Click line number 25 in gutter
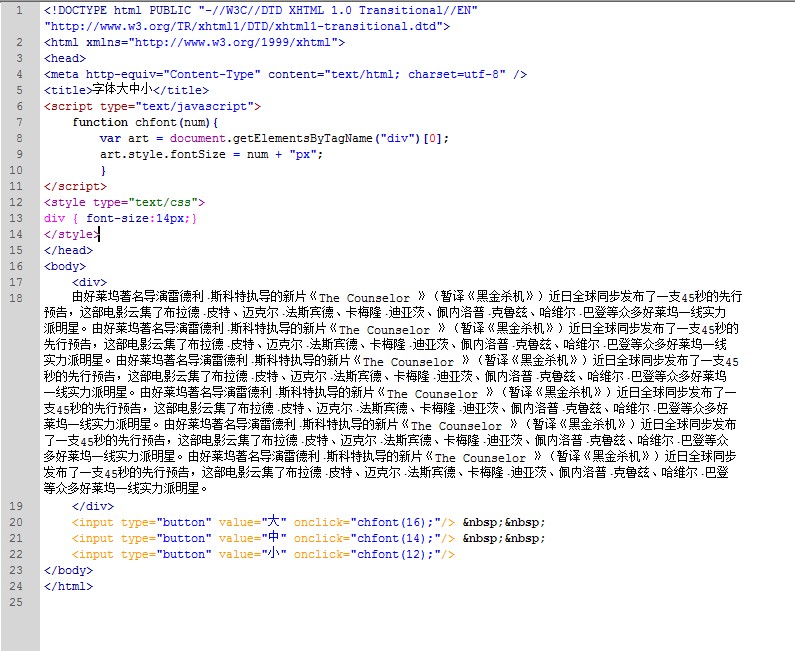 [16, 602]
